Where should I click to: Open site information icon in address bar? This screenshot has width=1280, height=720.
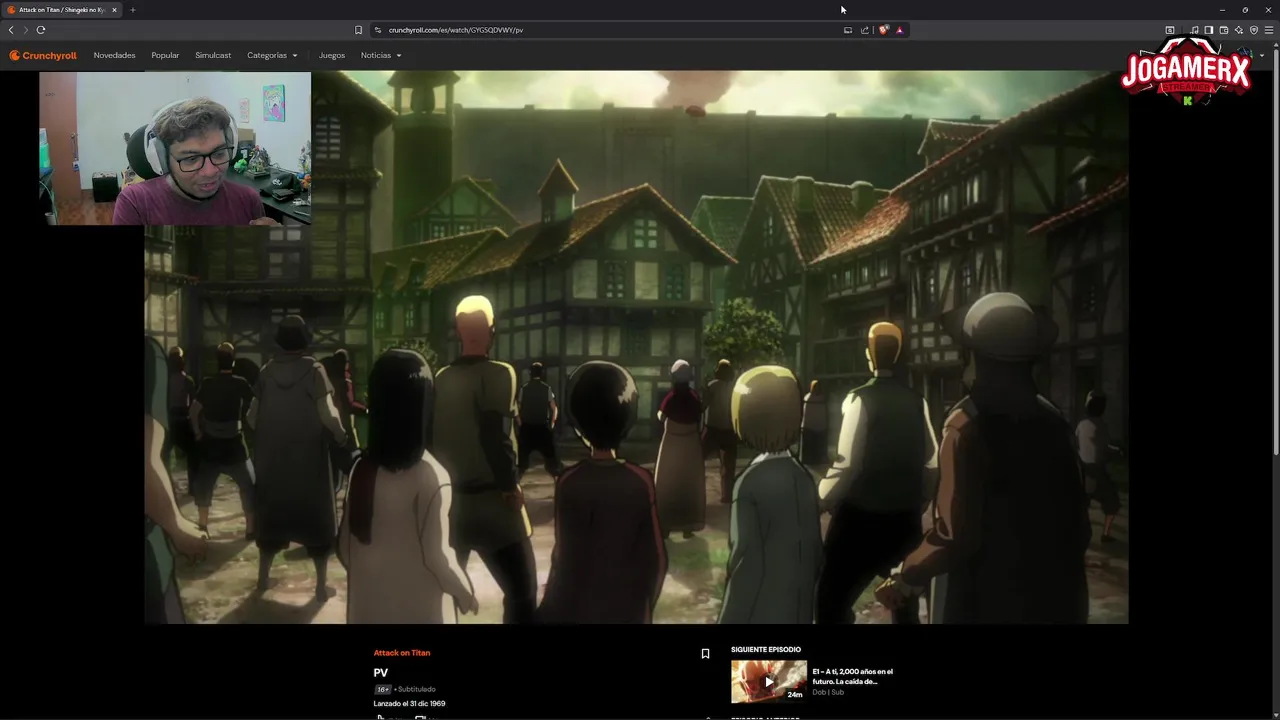click(x=377, y=30)
